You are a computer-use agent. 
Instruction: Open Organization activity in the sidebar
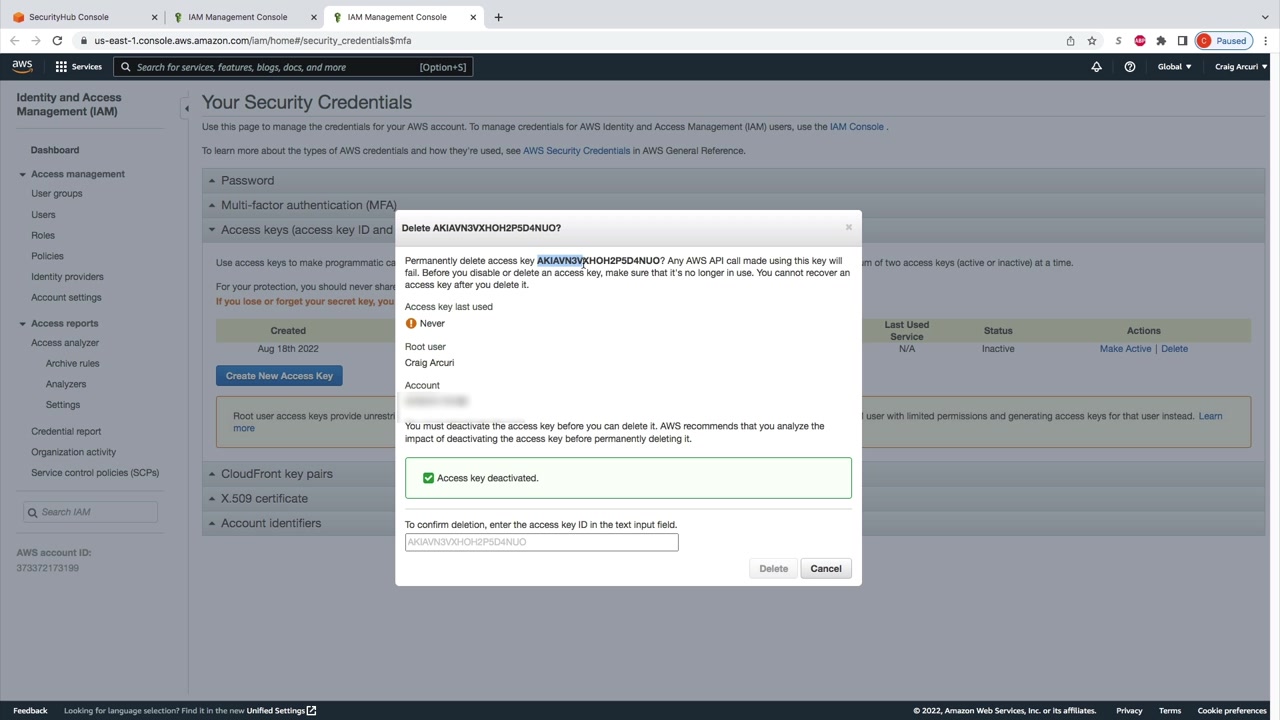pyautogui.click(x=74, y=452)
